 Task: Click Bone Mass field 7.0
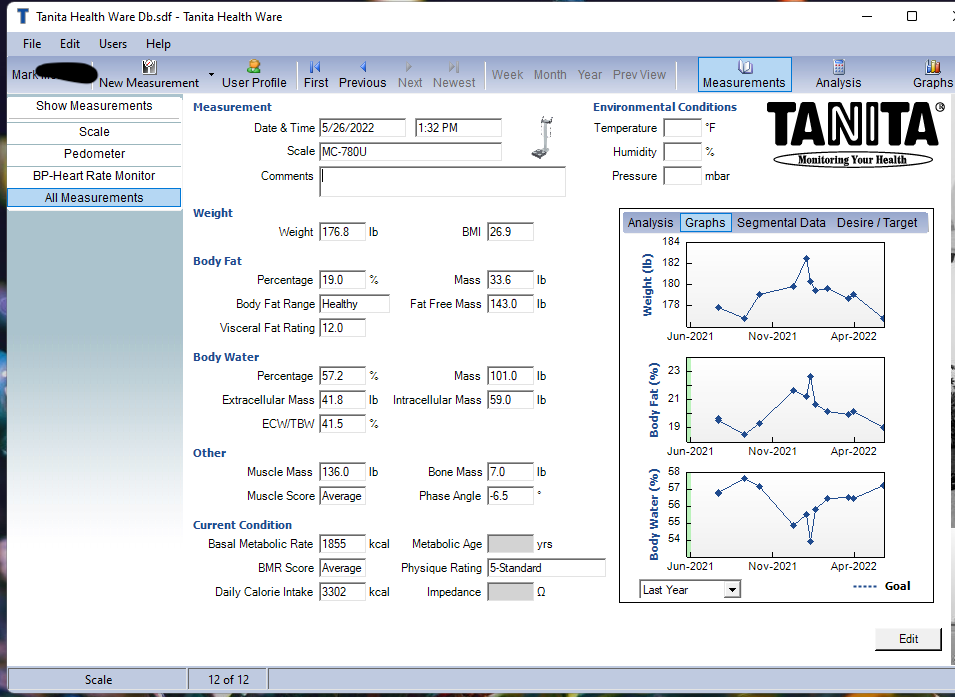(510, 472)
